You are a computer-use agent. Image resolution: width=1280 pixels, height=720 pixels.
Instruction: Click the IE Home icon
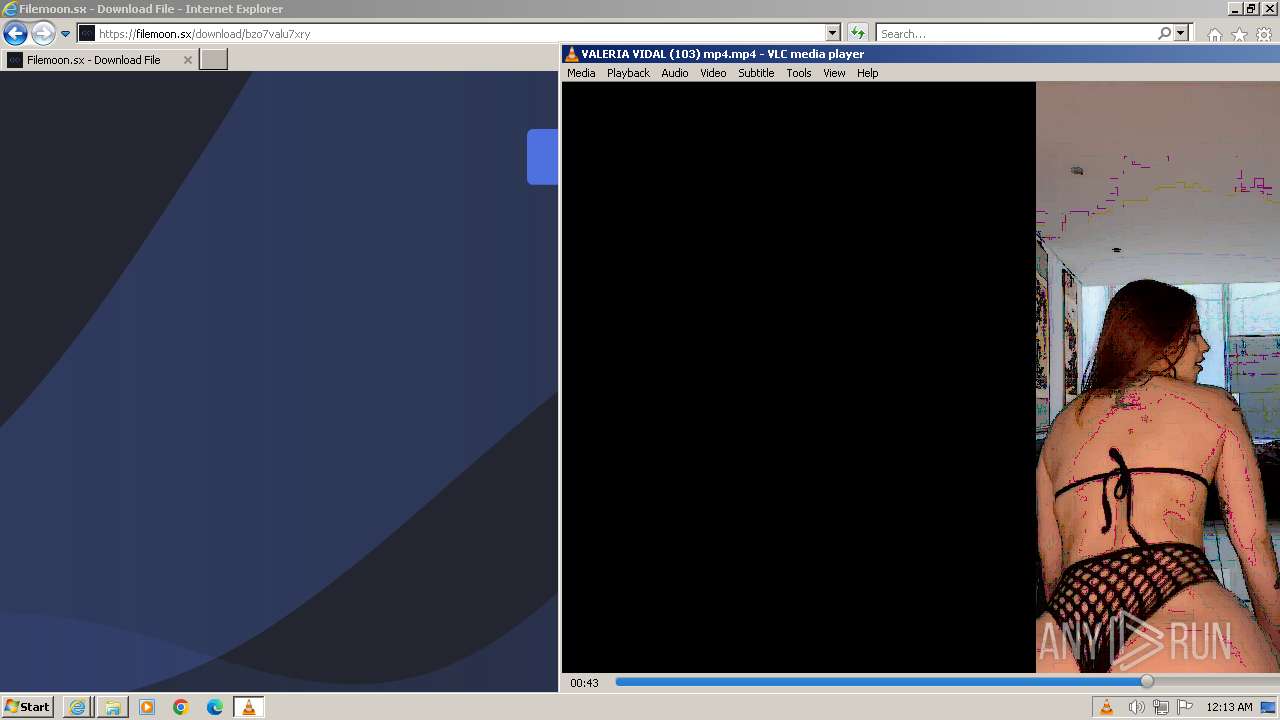(x=1214, y=35)
